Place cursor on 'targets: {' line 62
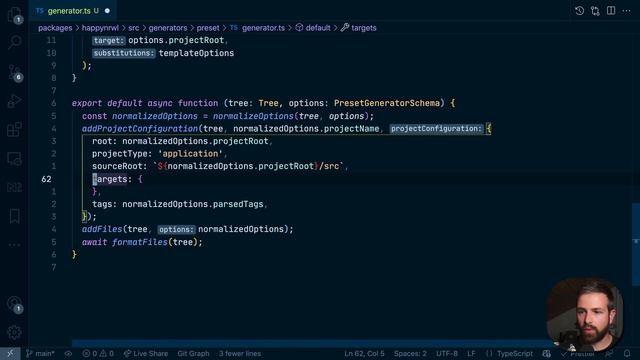640x360 pixels. (x=117, y=179)
